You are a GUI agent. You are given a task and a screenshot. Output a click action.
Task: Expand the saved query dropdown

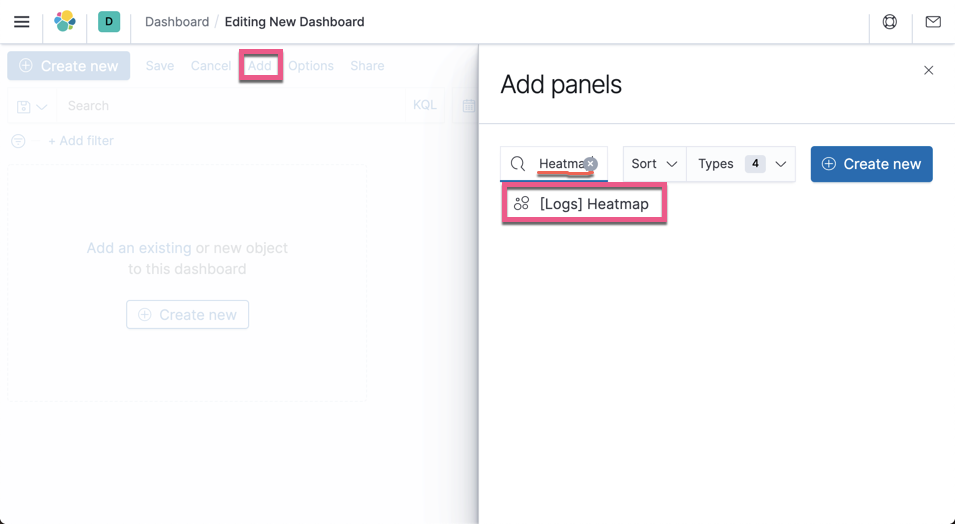[32, 107]
